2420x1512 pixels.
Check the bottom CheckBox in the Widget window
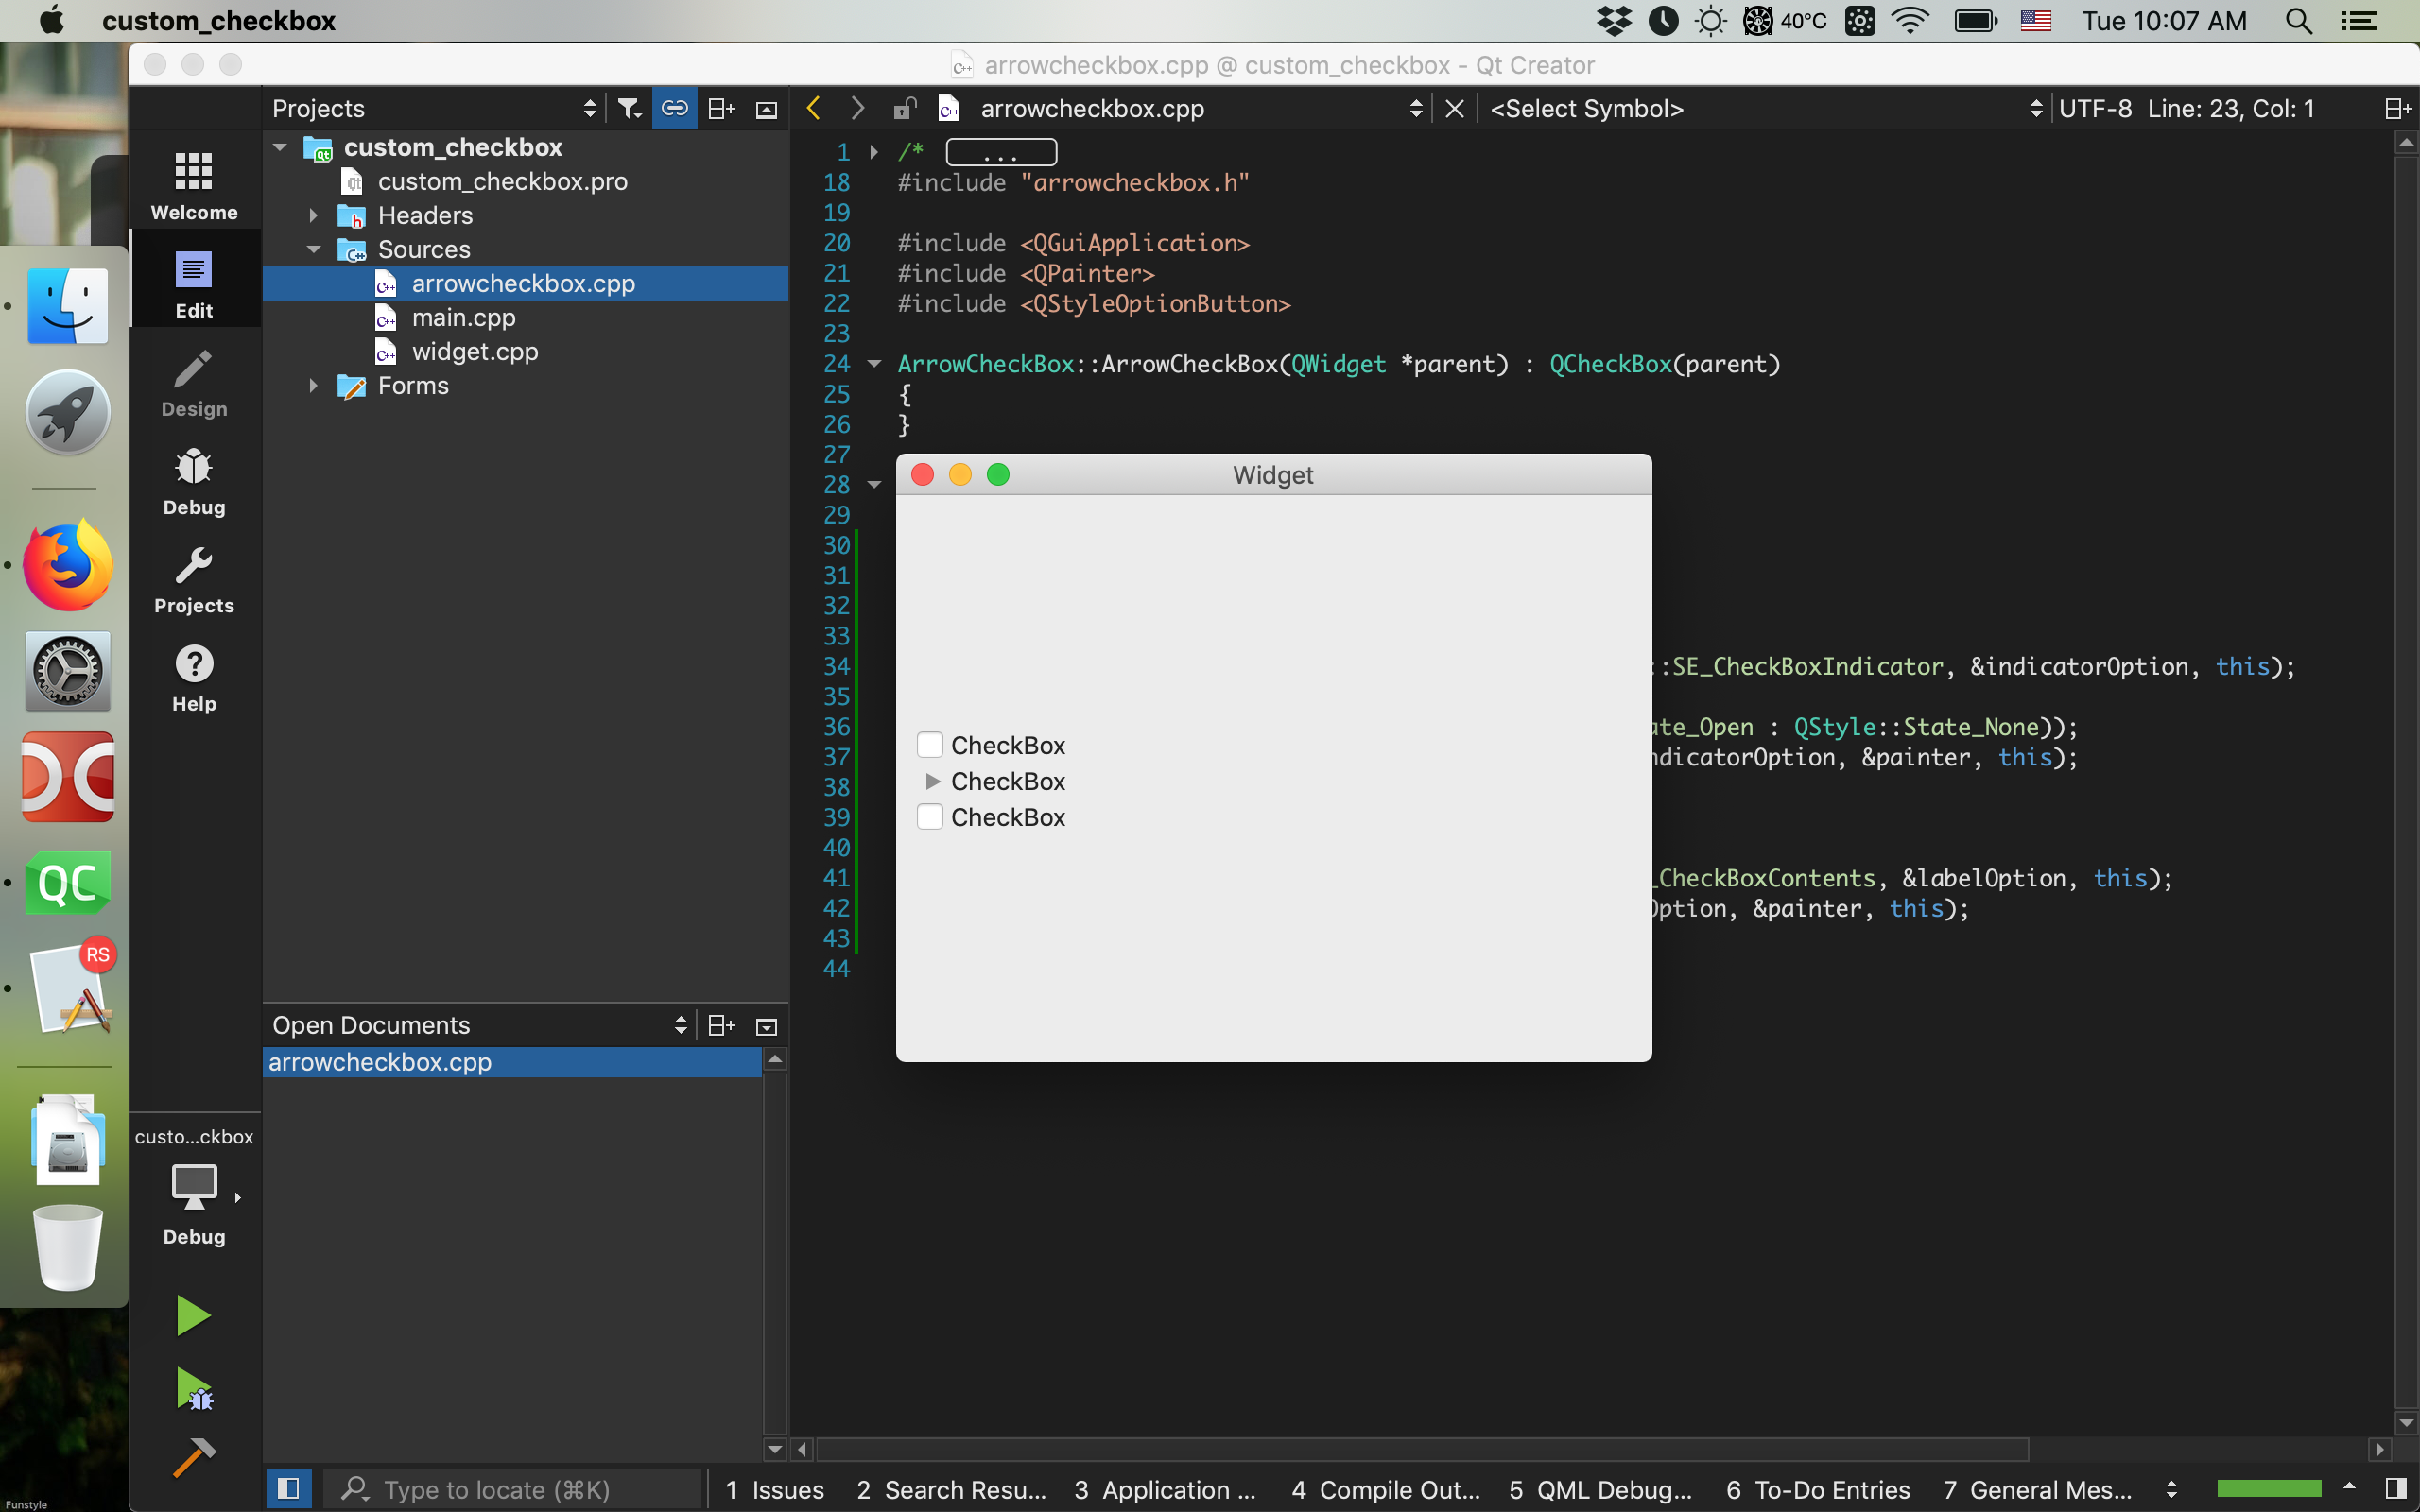[930, 817]
